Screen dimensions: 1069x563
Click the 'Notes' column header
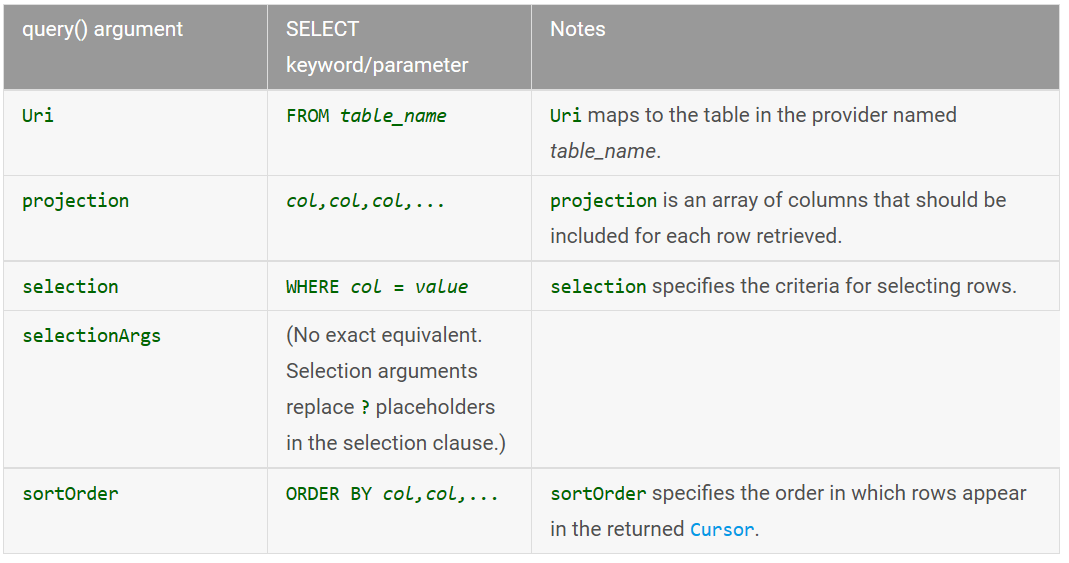coord(795,47)
